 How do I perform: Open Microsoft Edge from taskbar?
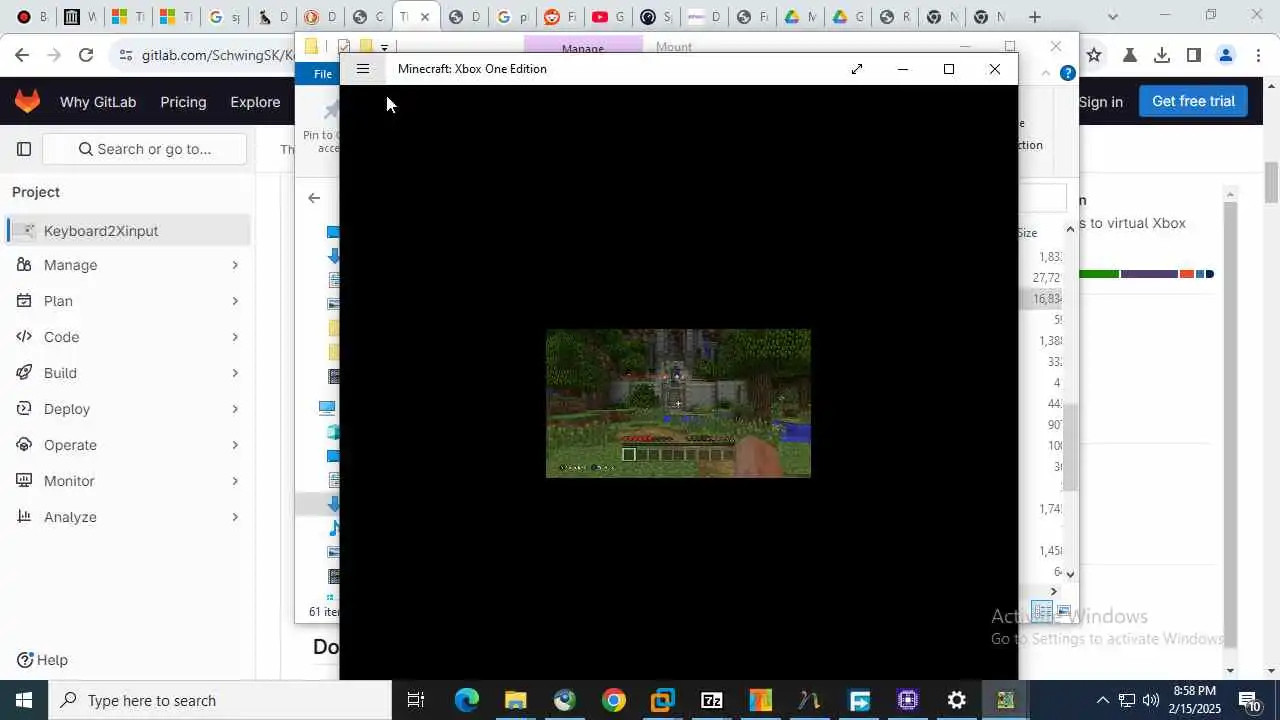pyautogui.click(x=467, y=700)
